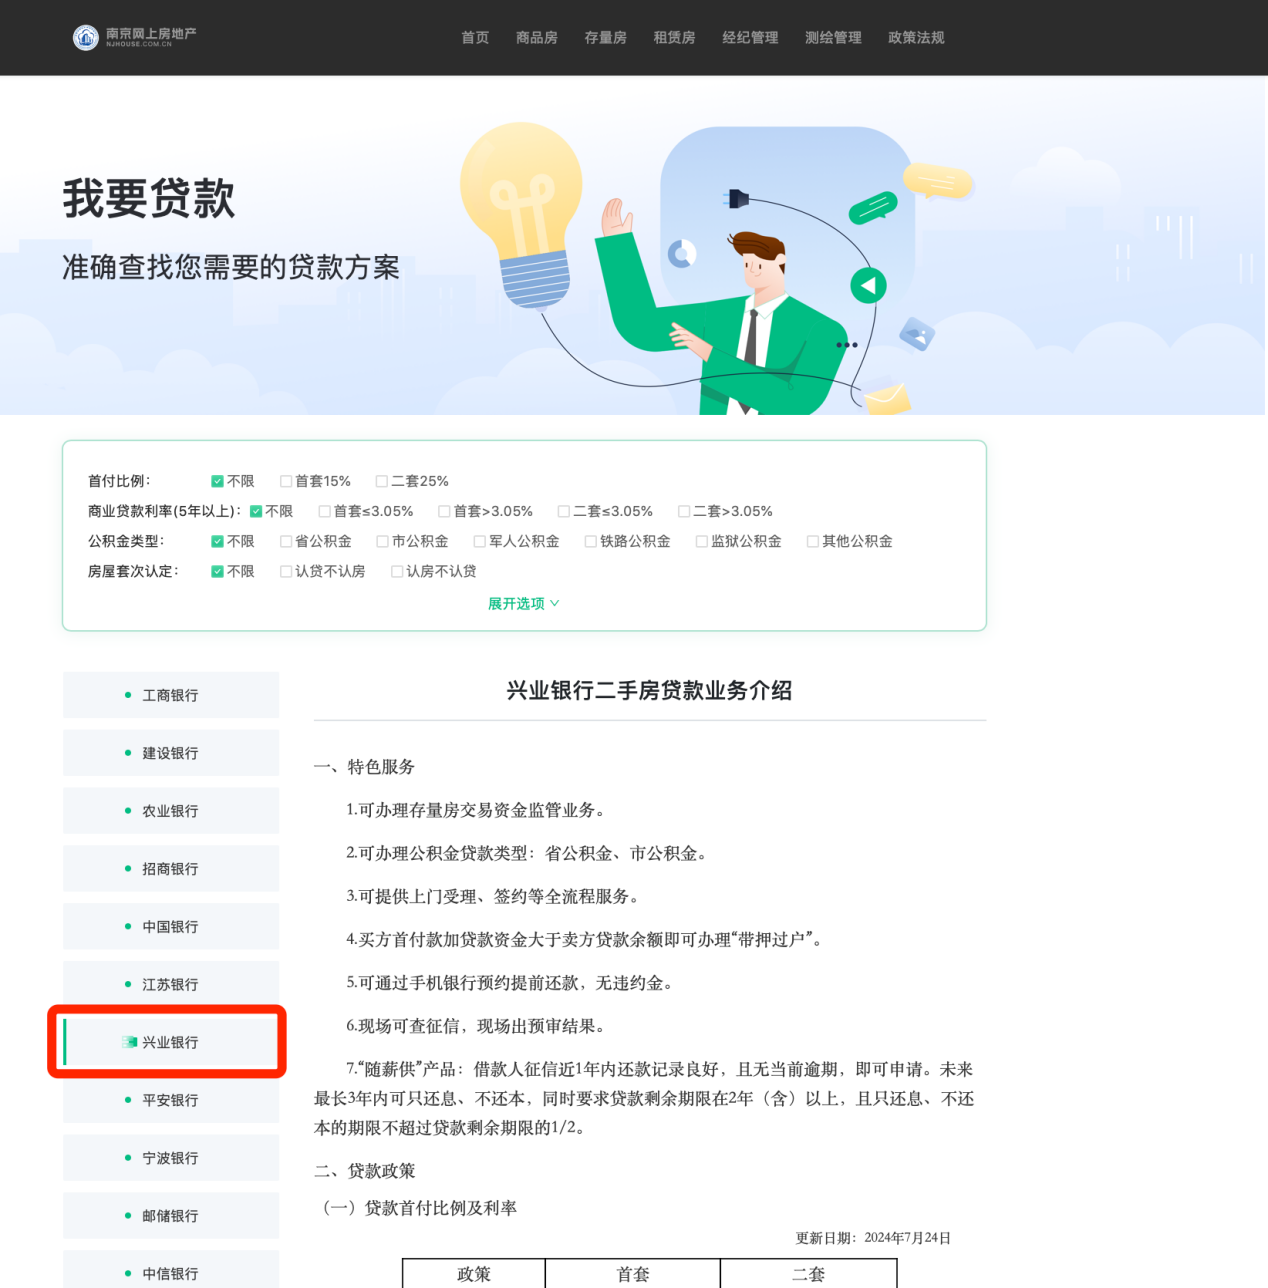Click the 更新日期：2024年7月24日 text
1268x1288 pixels.
click(873, 1238)
